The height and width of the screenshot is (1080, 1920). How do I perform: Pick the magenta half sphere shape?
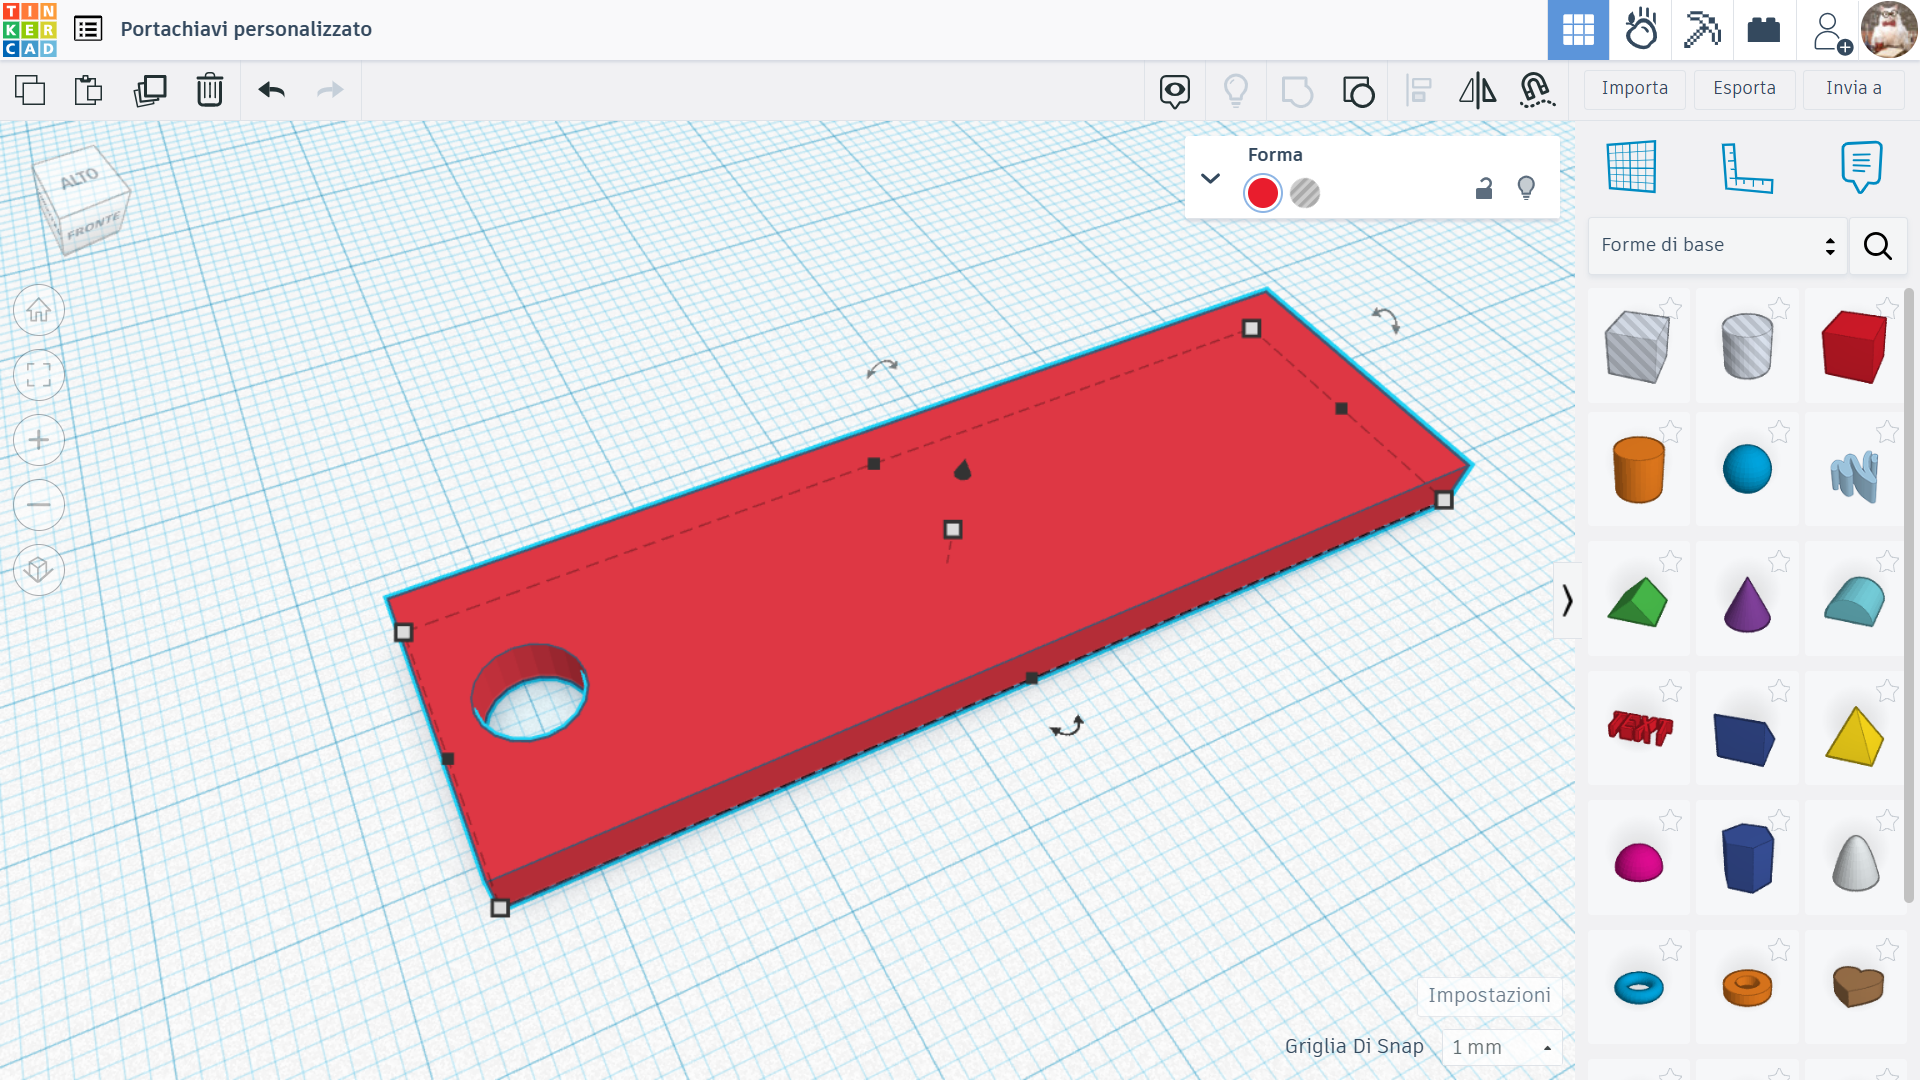point(1639,862)
